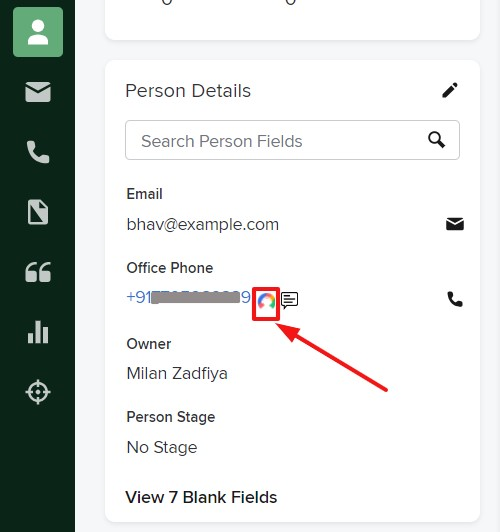Open the crosshair target sidebar icon

38,392
